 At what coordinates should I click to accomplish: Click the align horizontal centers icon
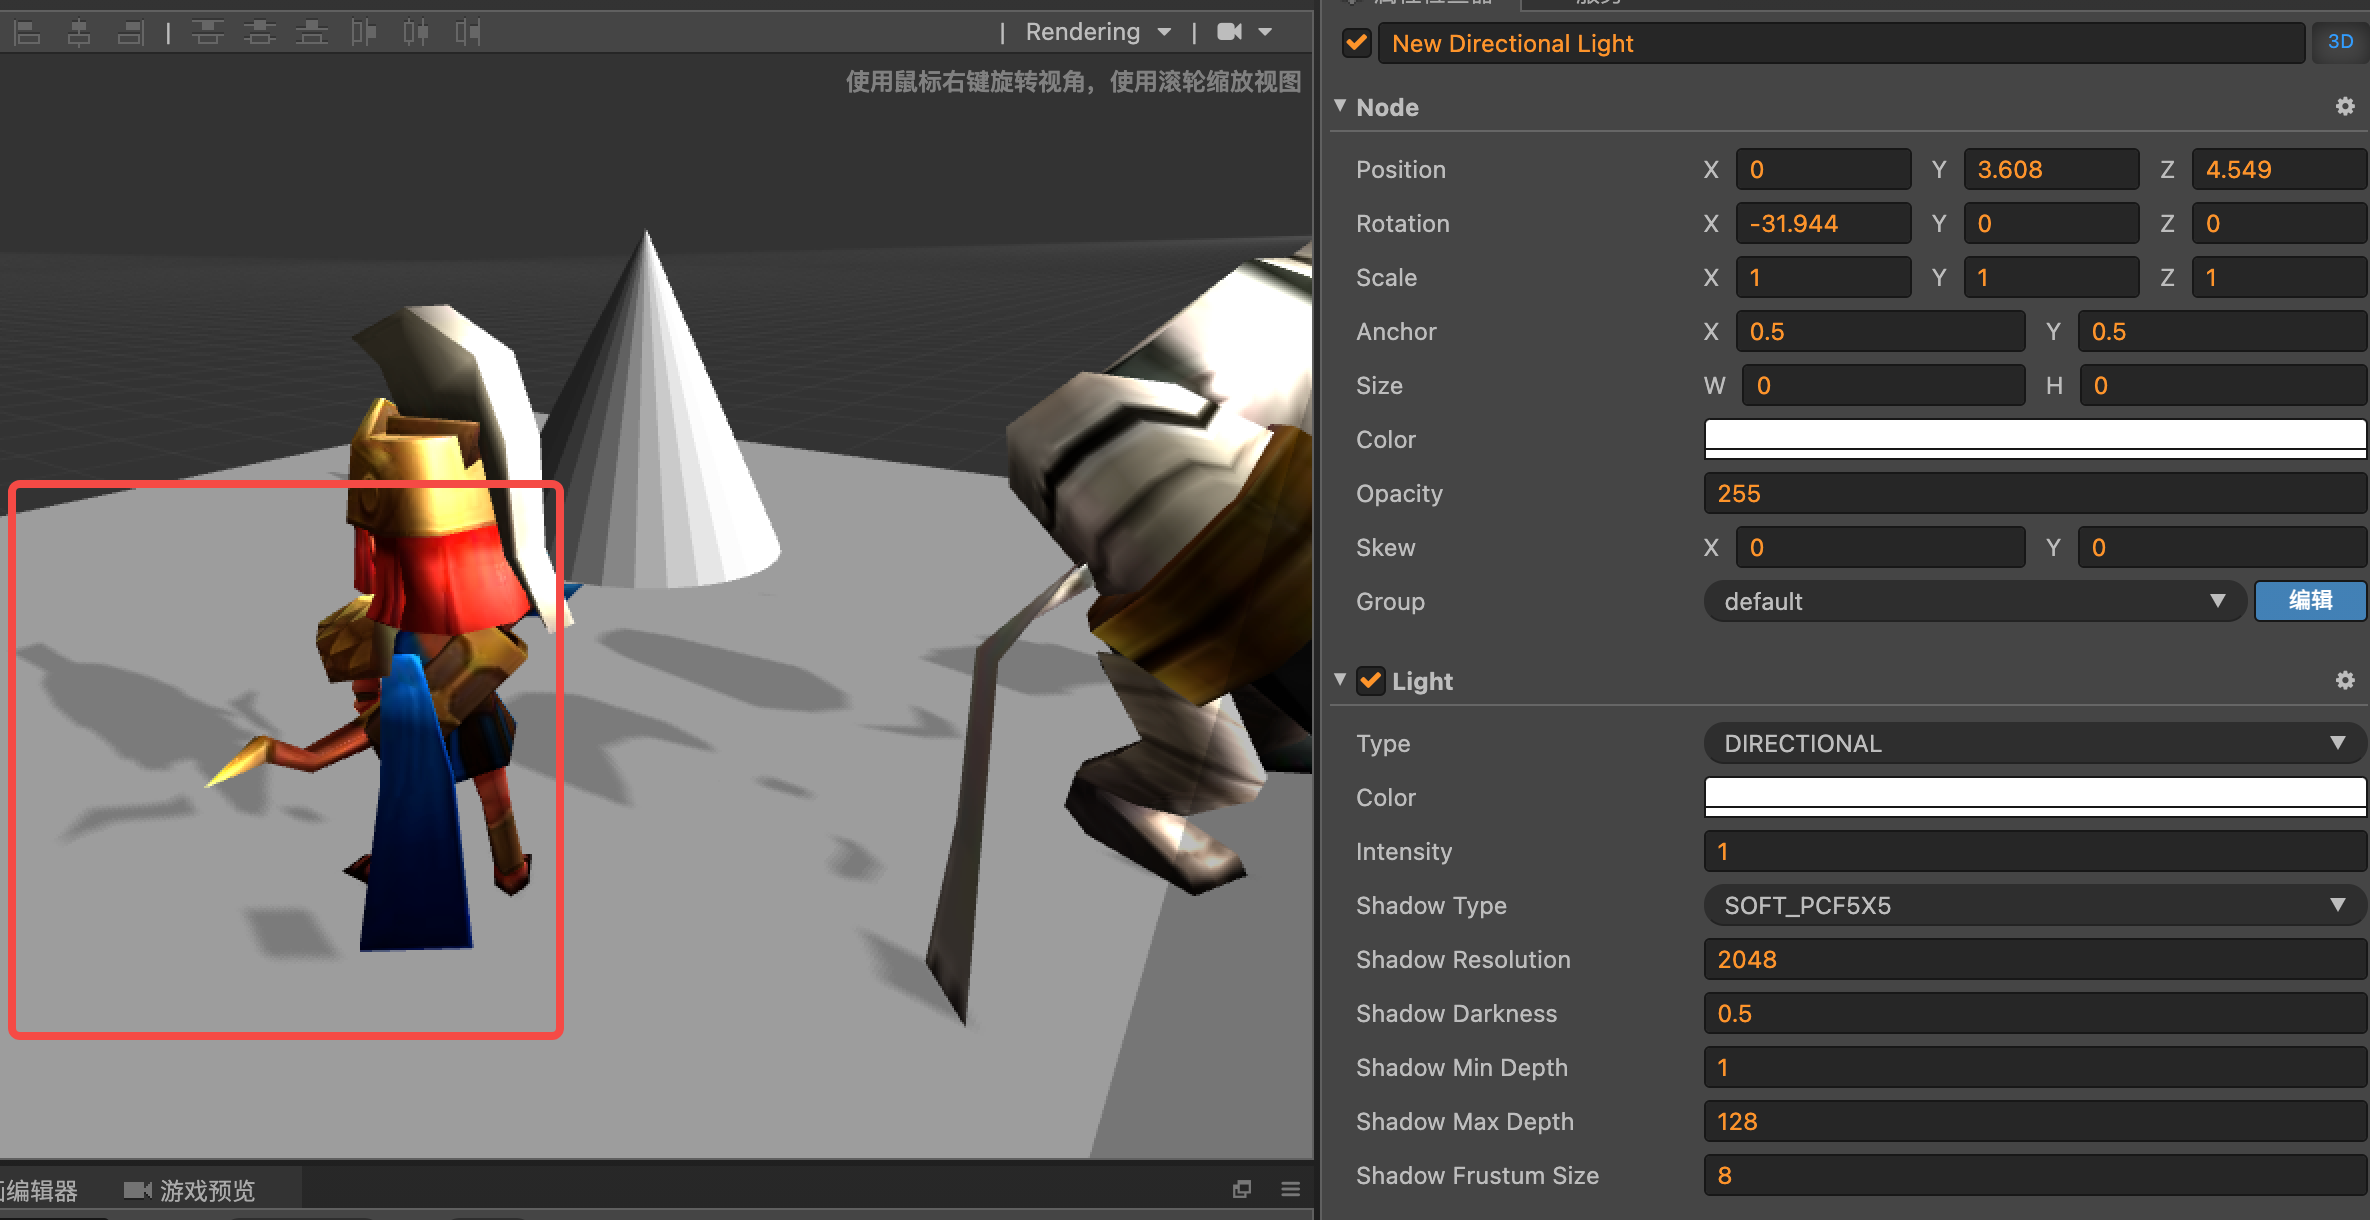pyautogui.click(x=79, y=33)
